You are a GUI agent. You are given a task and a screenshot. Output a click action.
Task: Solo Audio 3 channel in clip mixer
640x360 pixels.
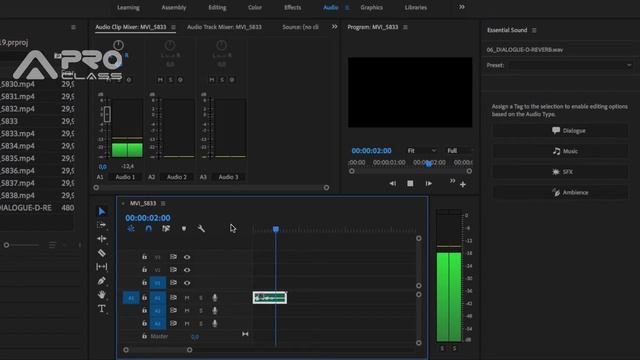click(222, 80)
